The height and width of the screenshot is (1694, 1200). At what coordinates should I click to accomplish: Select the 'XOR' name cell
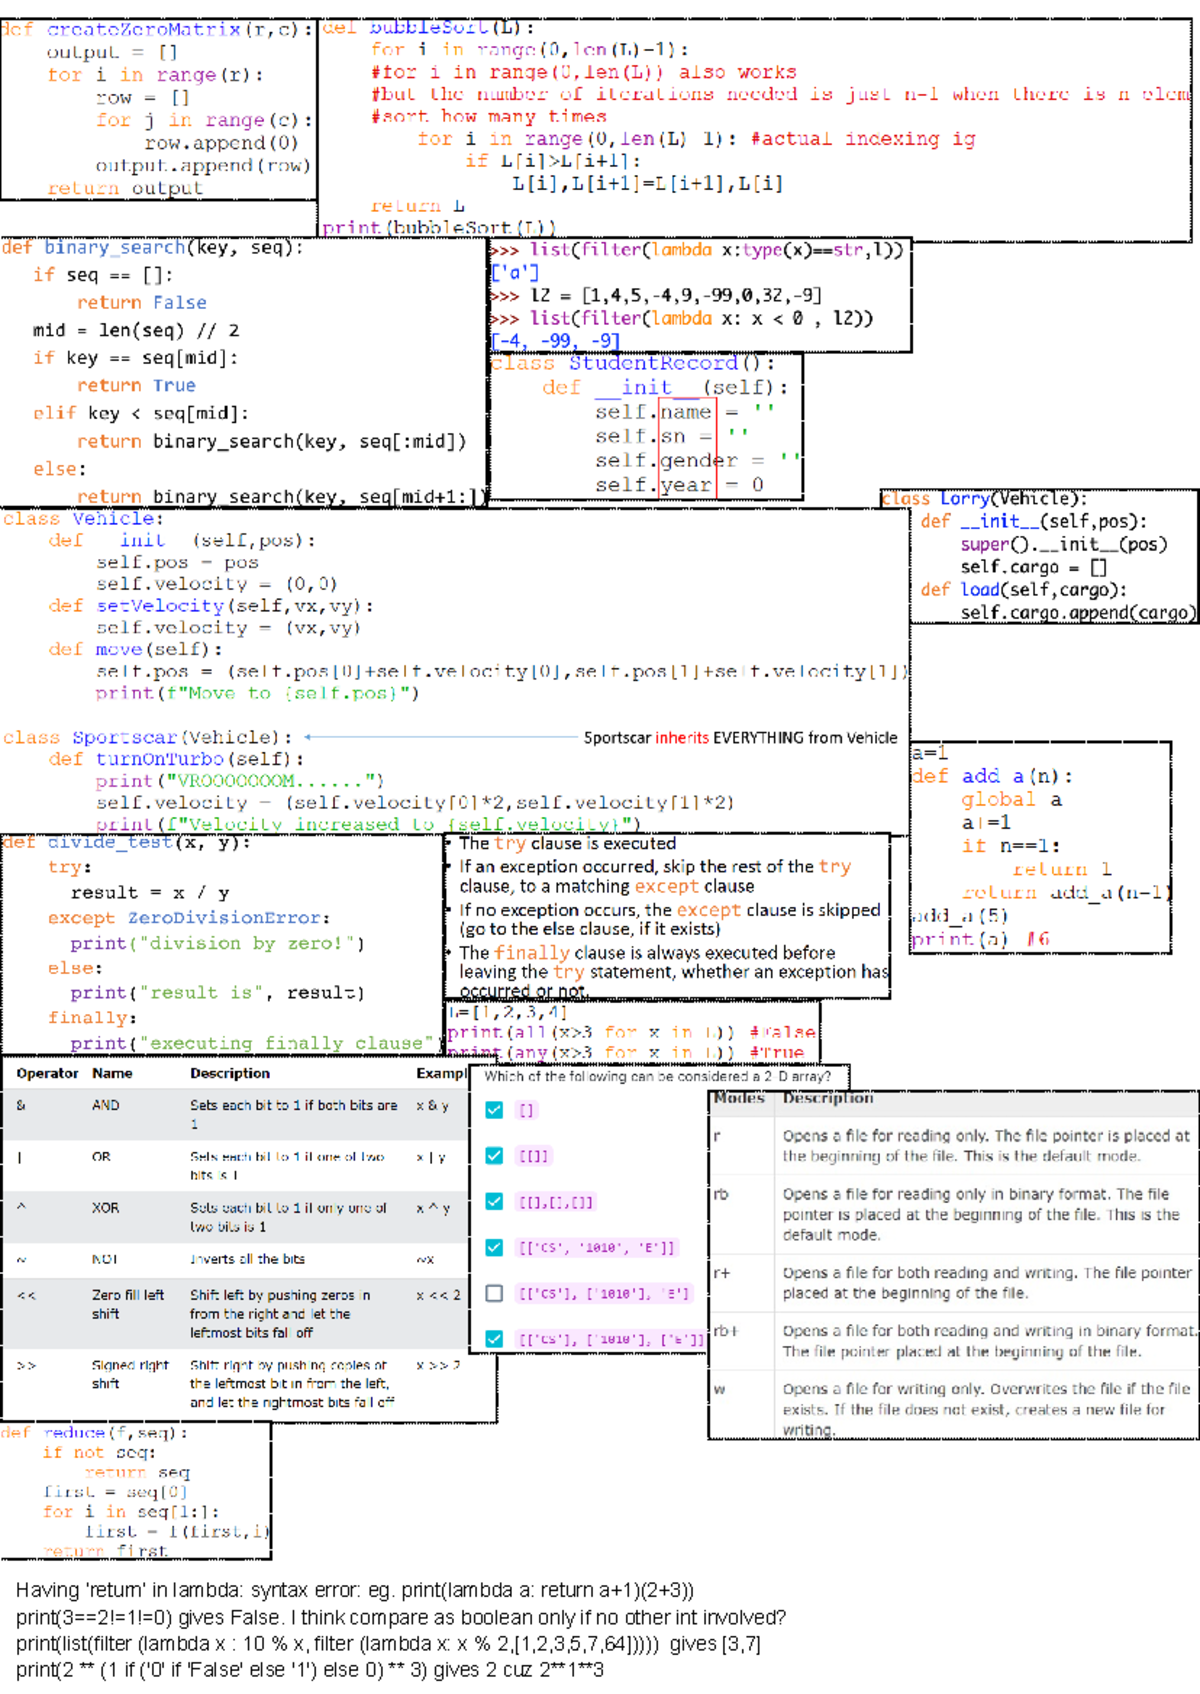click(x=105, y=1208)
